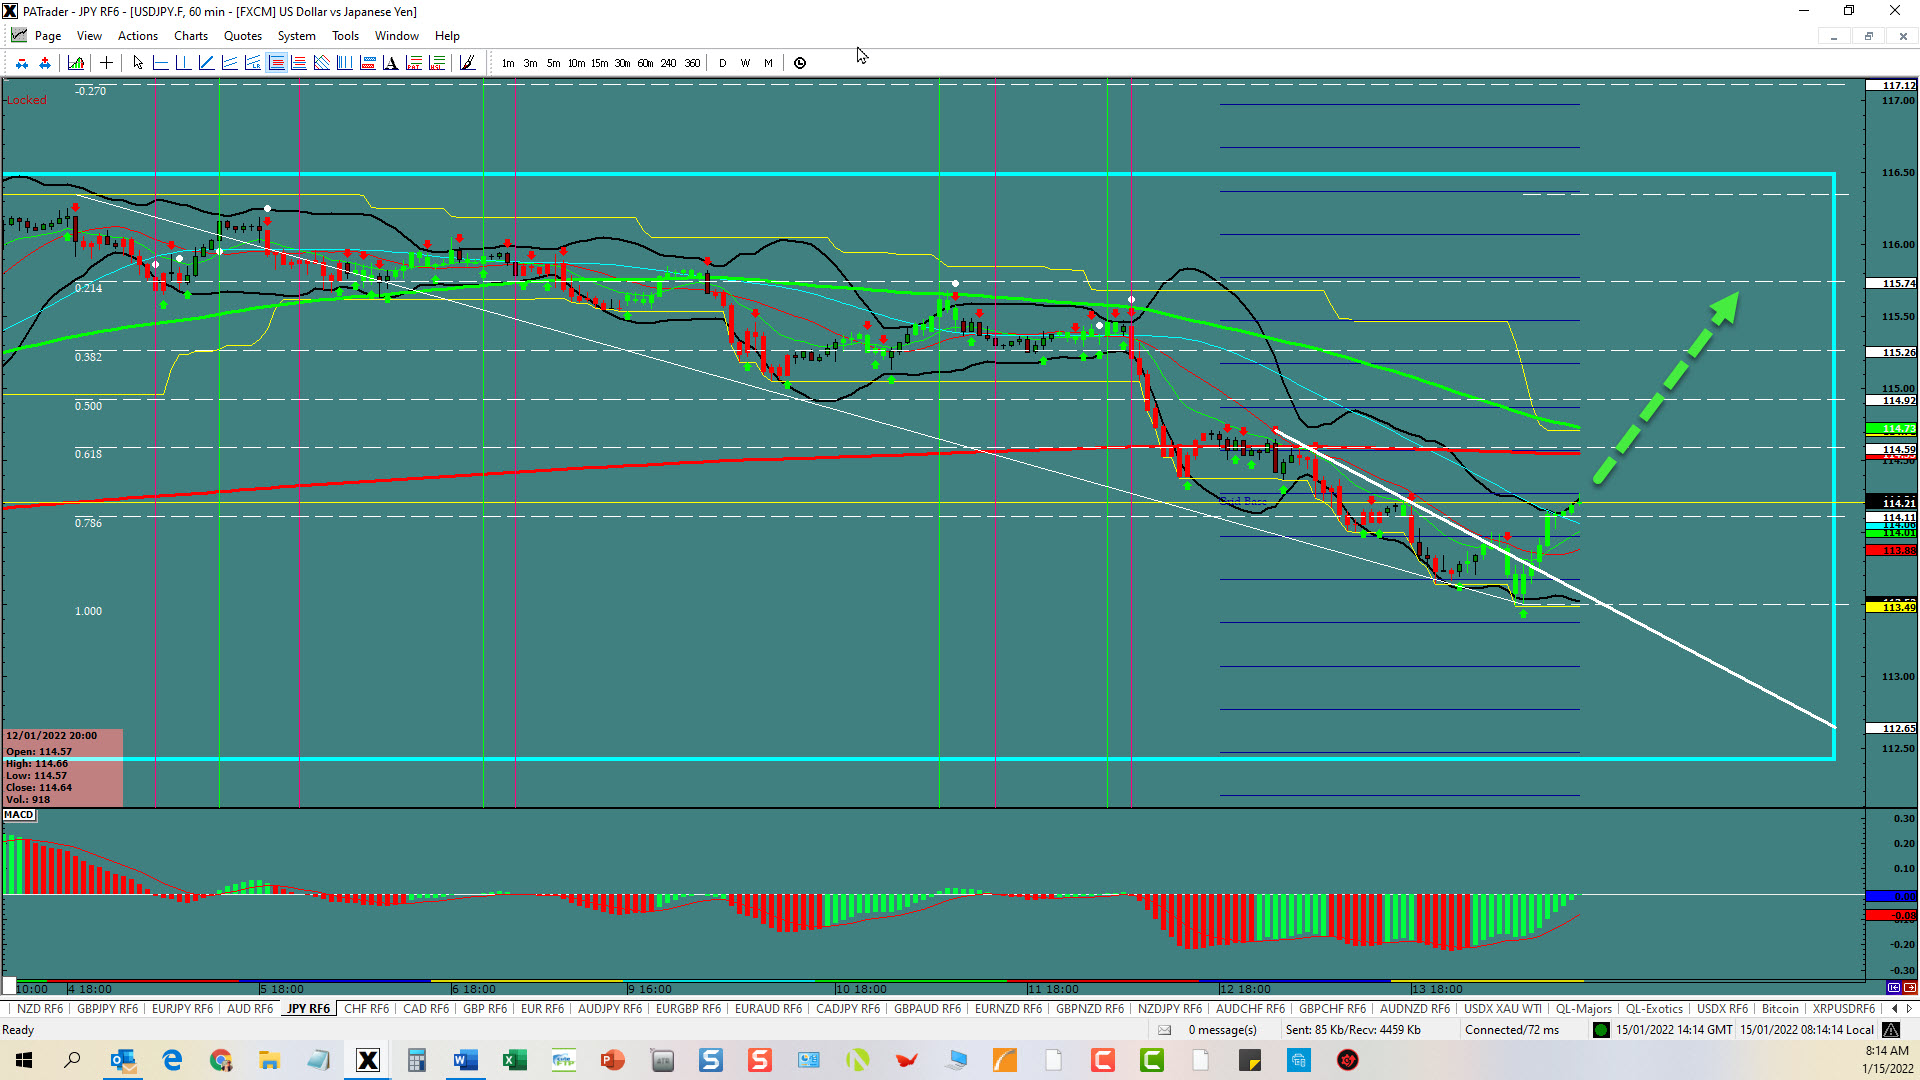Select the vertical line drawing tool
Viewport: 1920px width, 1080px height.
tap(183, 63)
